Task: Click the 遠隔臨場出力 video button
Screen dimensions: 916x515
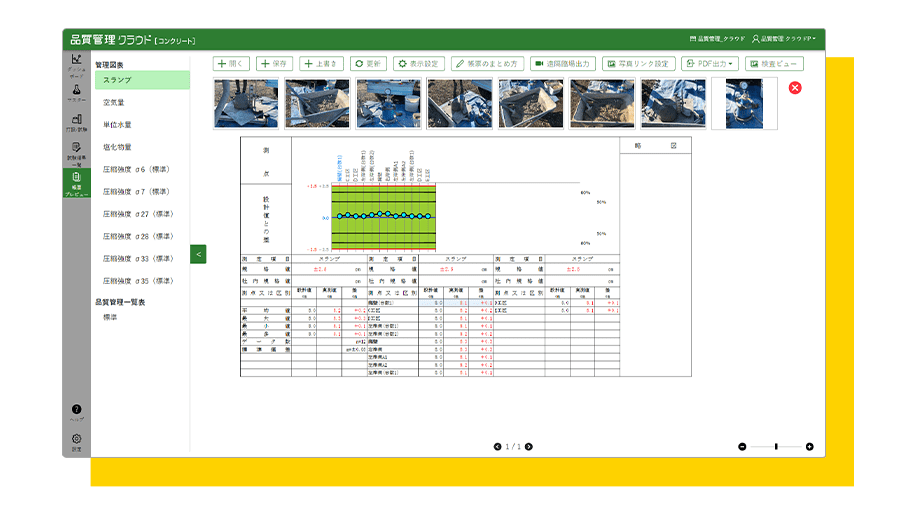Action: pos(563,64)
